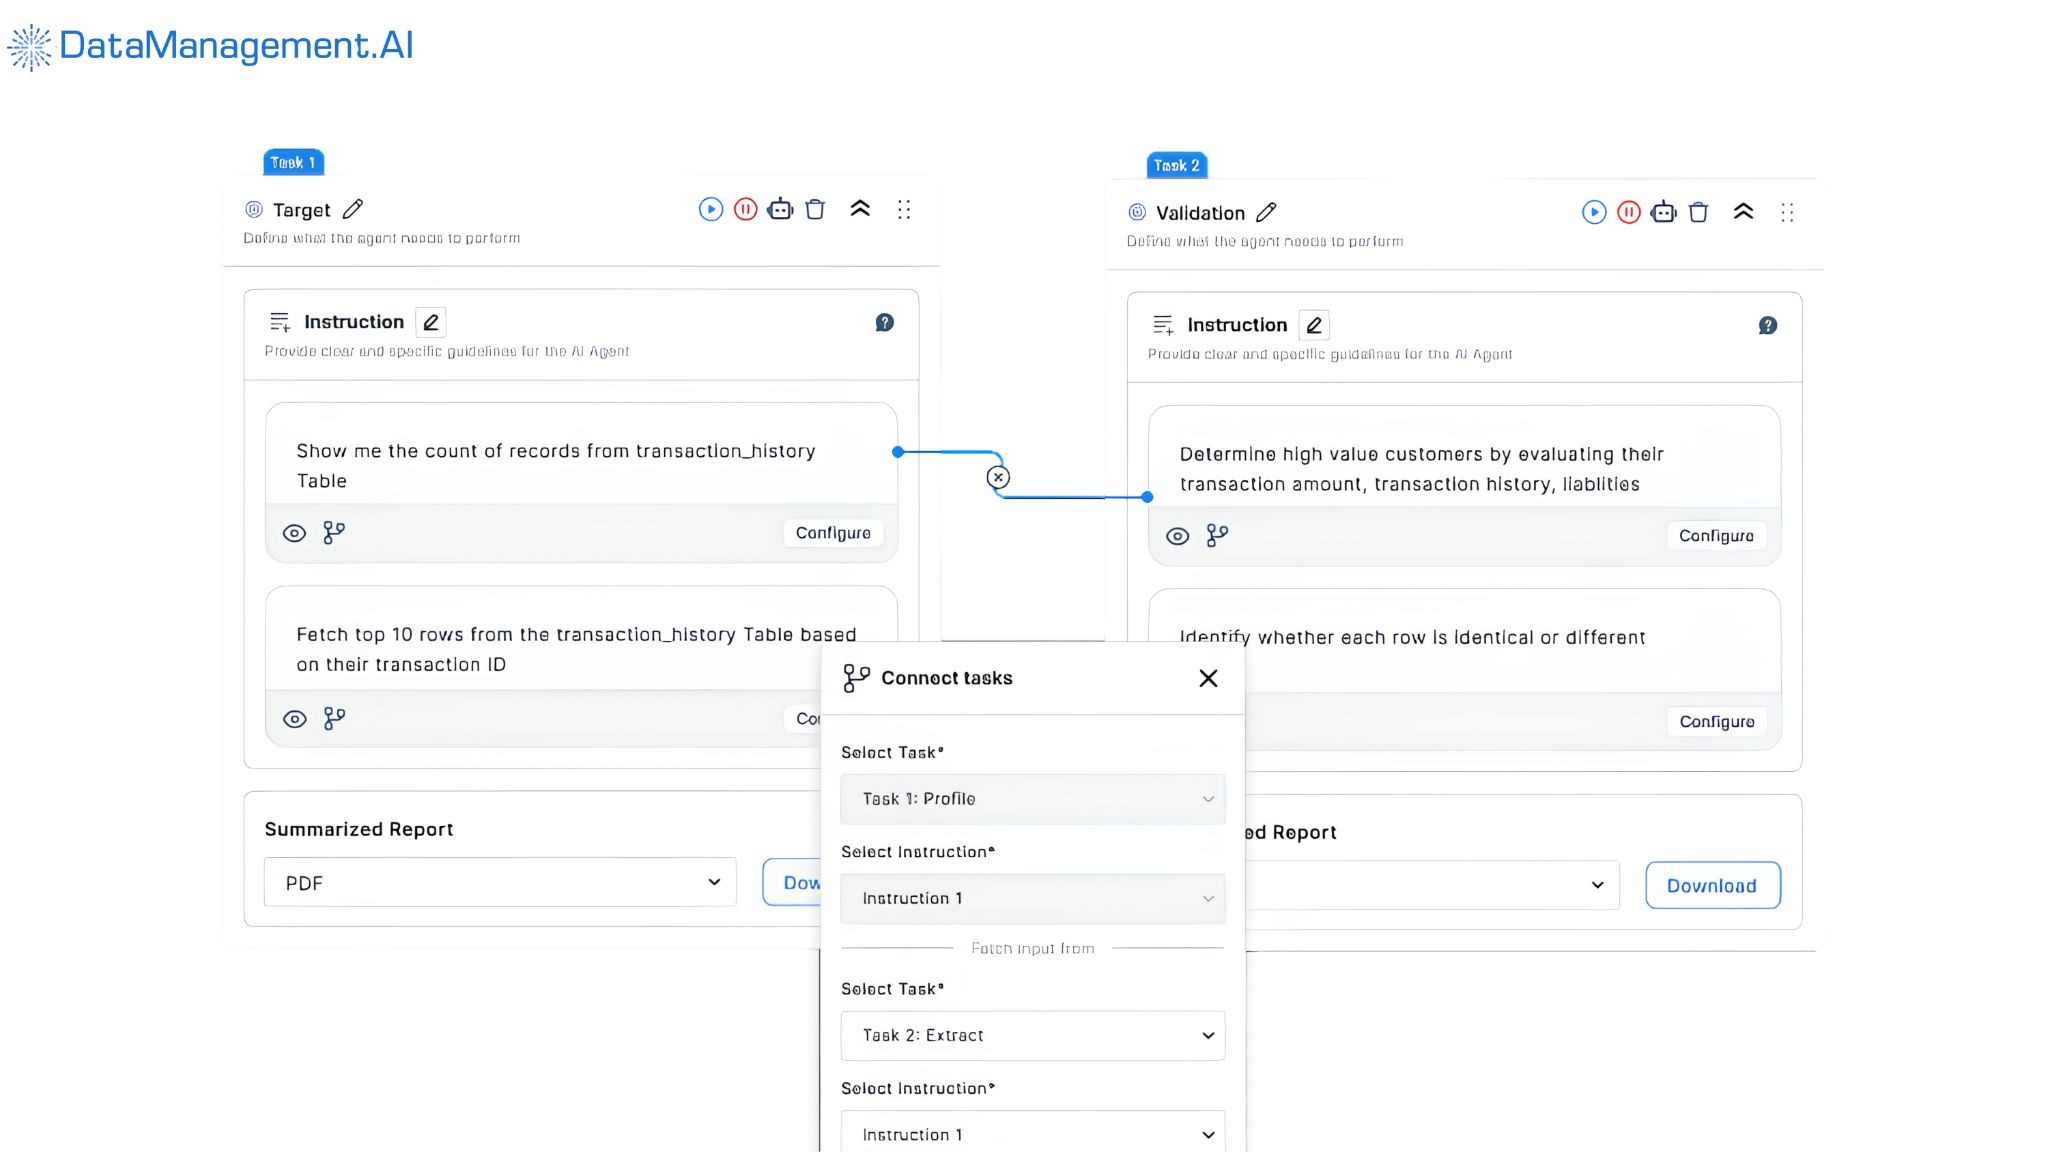Select the 'Identify whether each row is identical' text
The image size is (2048, 1152).
[x=1412, y=638]
